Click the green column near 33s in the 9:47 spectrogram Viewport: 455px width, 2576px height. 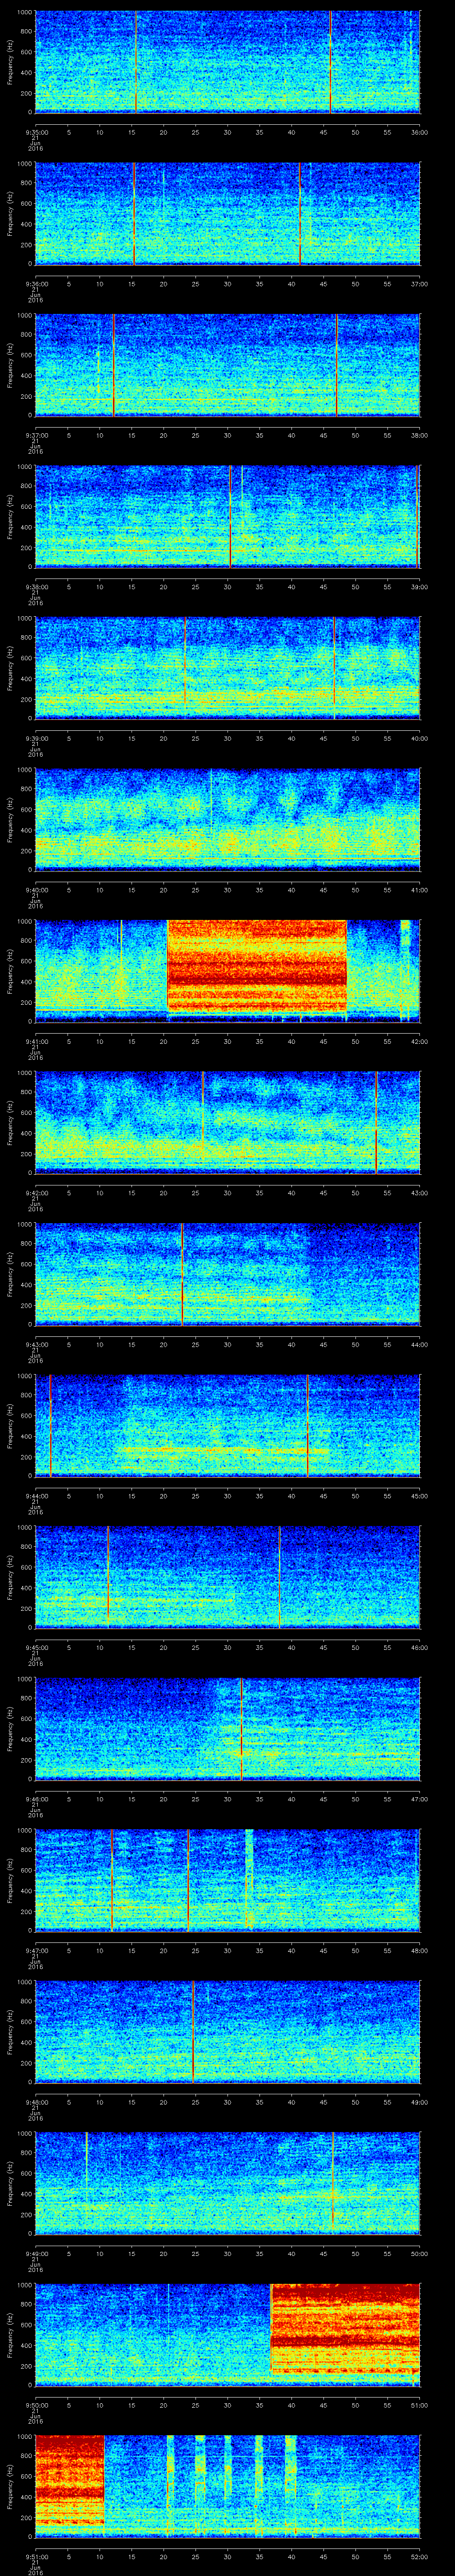tap(249, 1879)
